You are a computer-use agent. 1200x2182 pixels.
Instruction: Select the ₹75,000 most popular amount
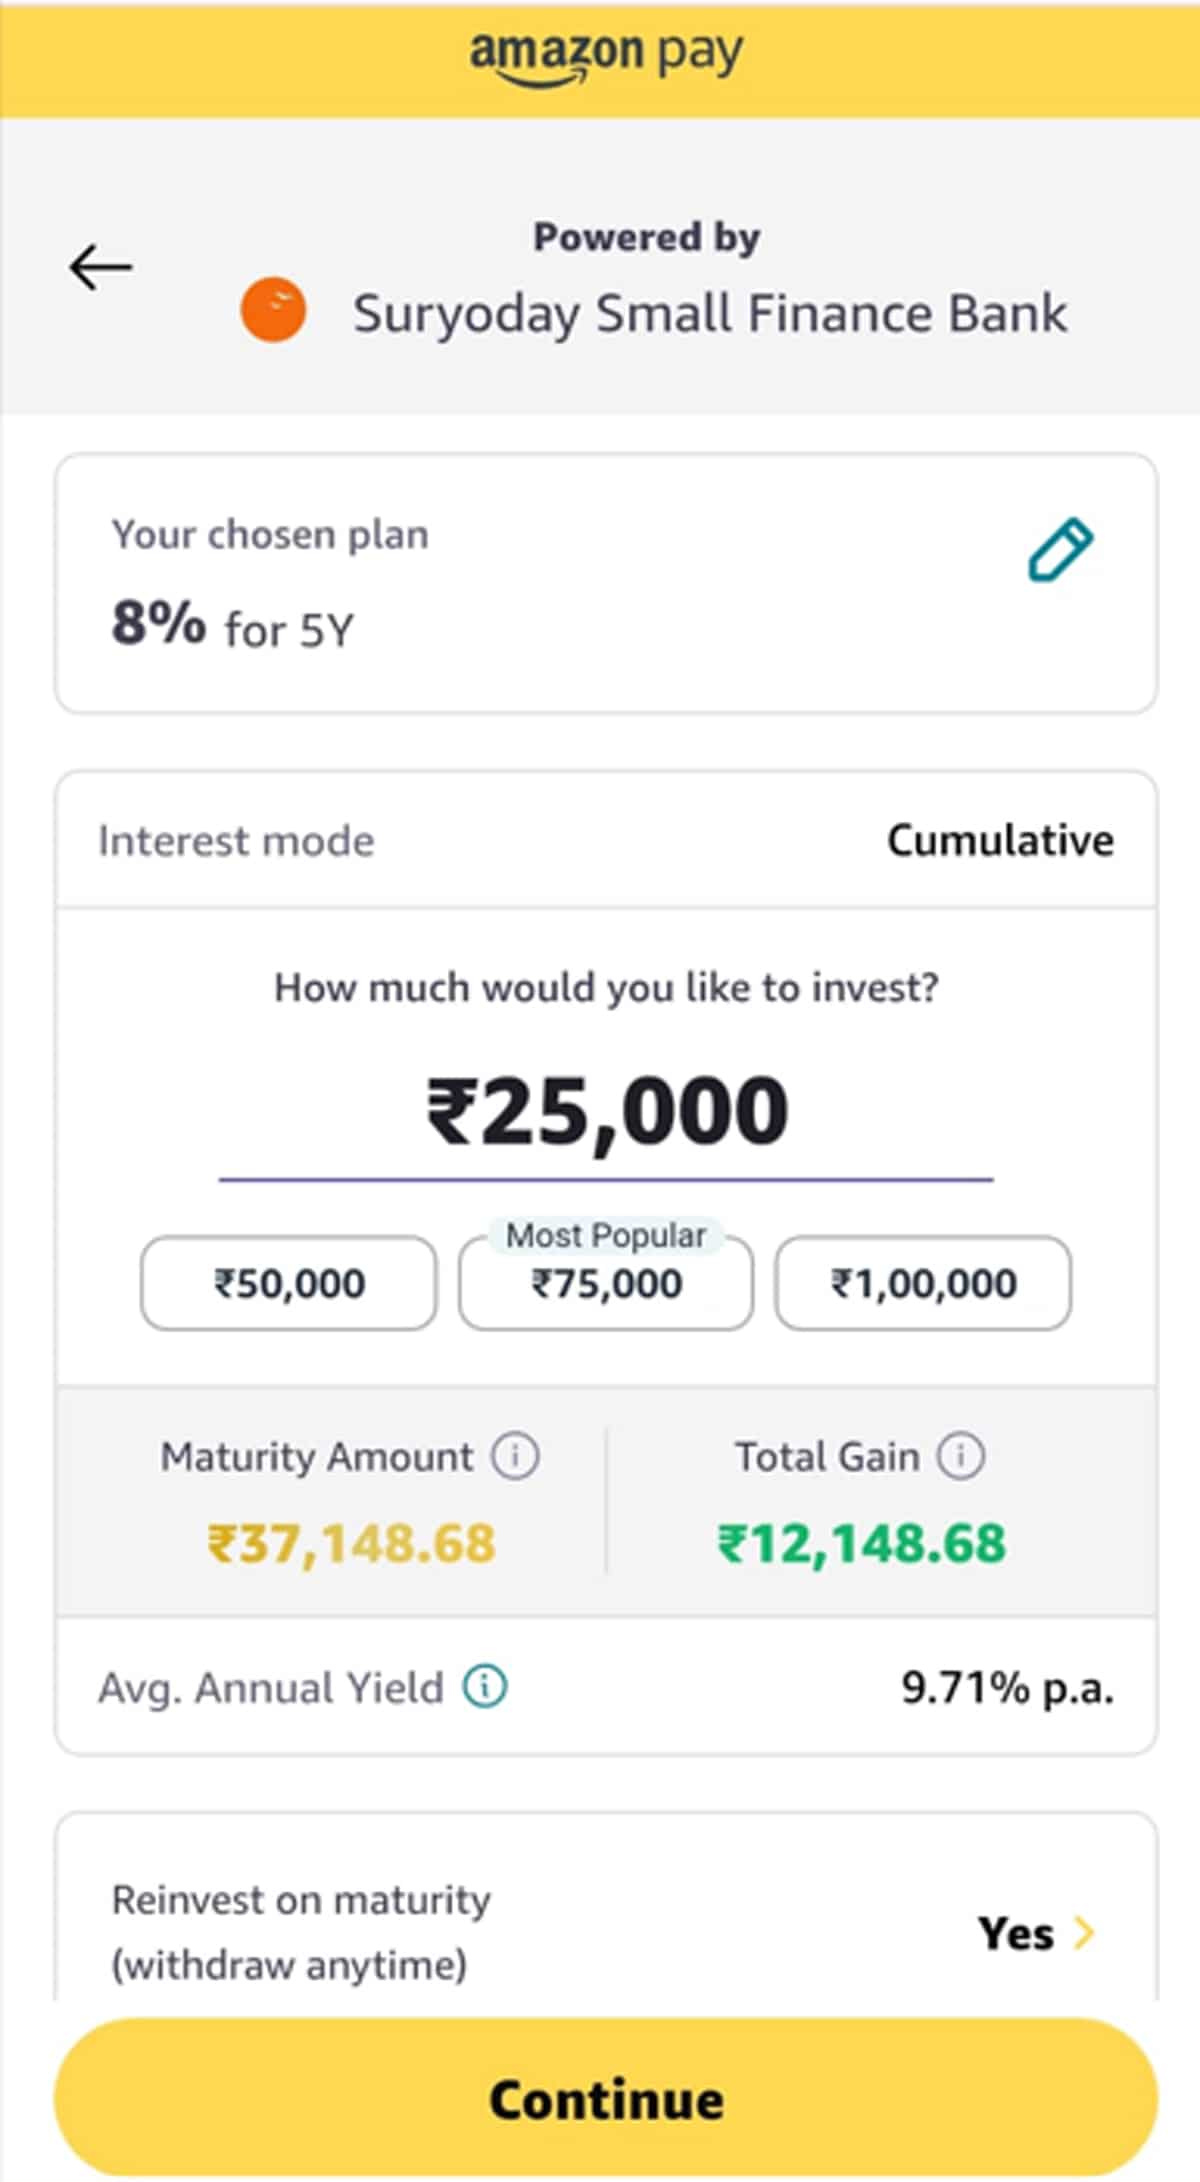606,1285
